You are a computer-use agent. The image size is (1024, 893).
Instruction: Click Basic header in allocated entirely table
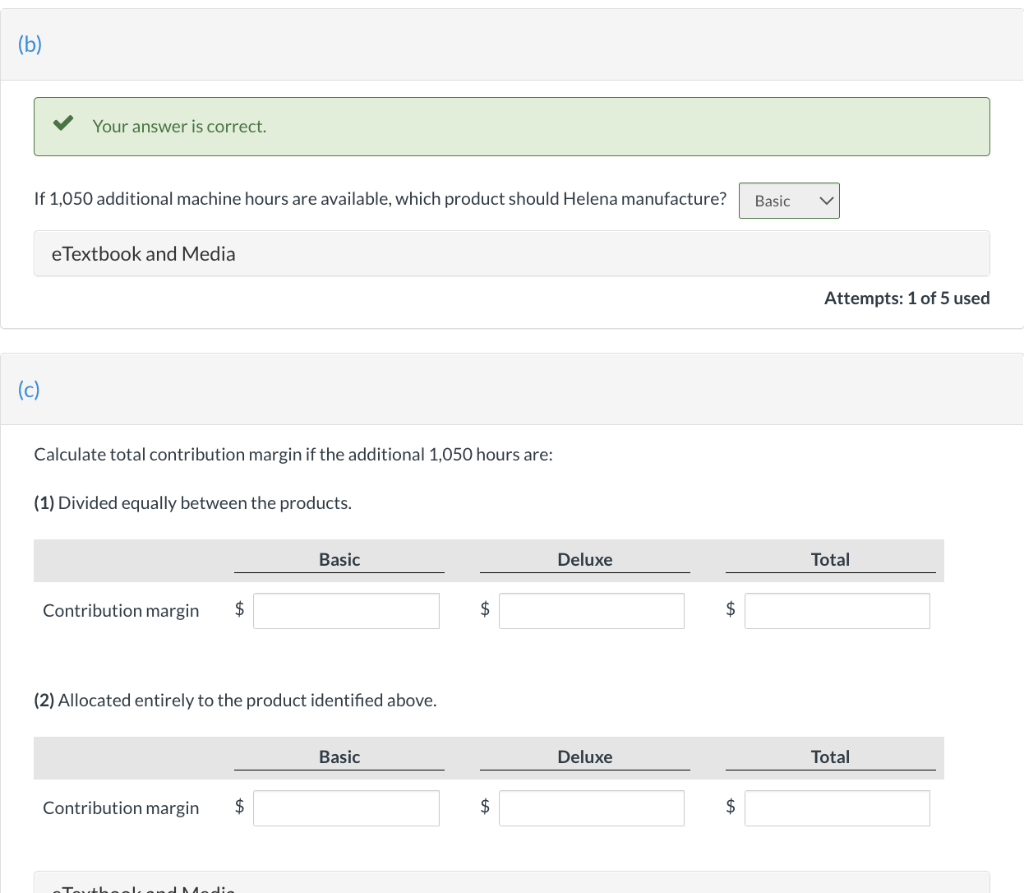(339, 757)
